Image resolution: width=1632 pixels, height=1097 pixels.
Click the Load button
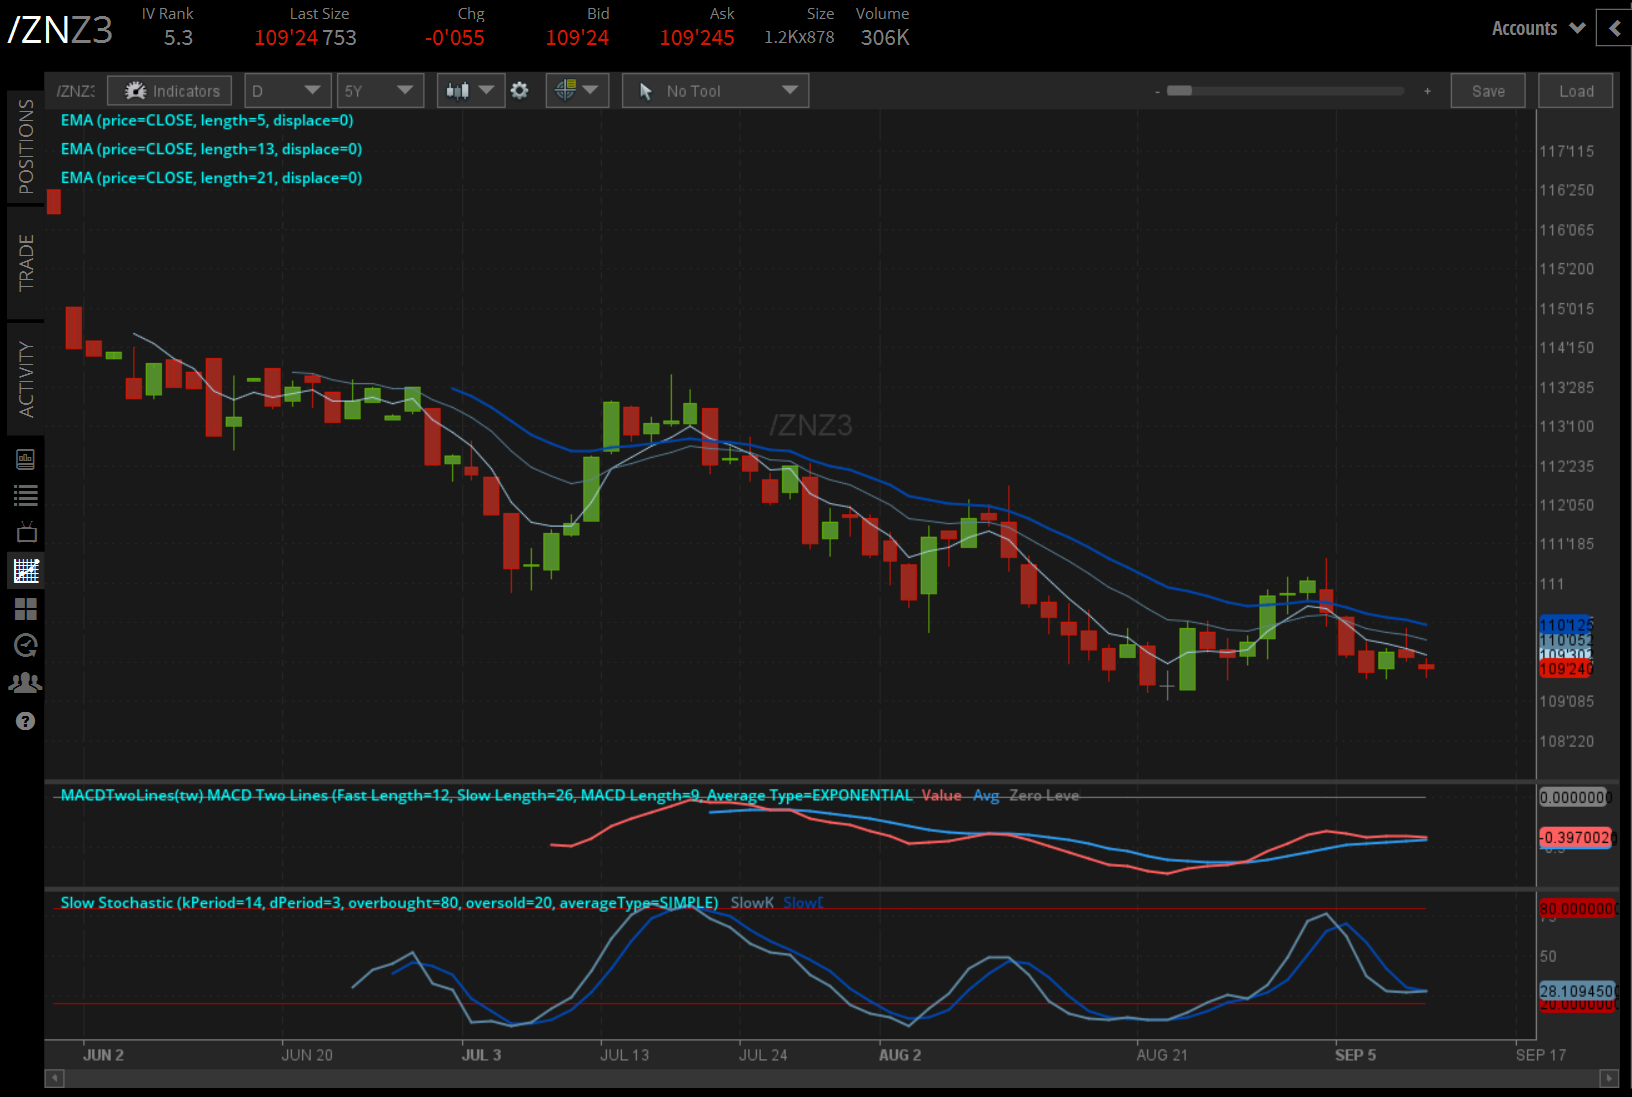pyautogui.click(x=1576, y=91)
